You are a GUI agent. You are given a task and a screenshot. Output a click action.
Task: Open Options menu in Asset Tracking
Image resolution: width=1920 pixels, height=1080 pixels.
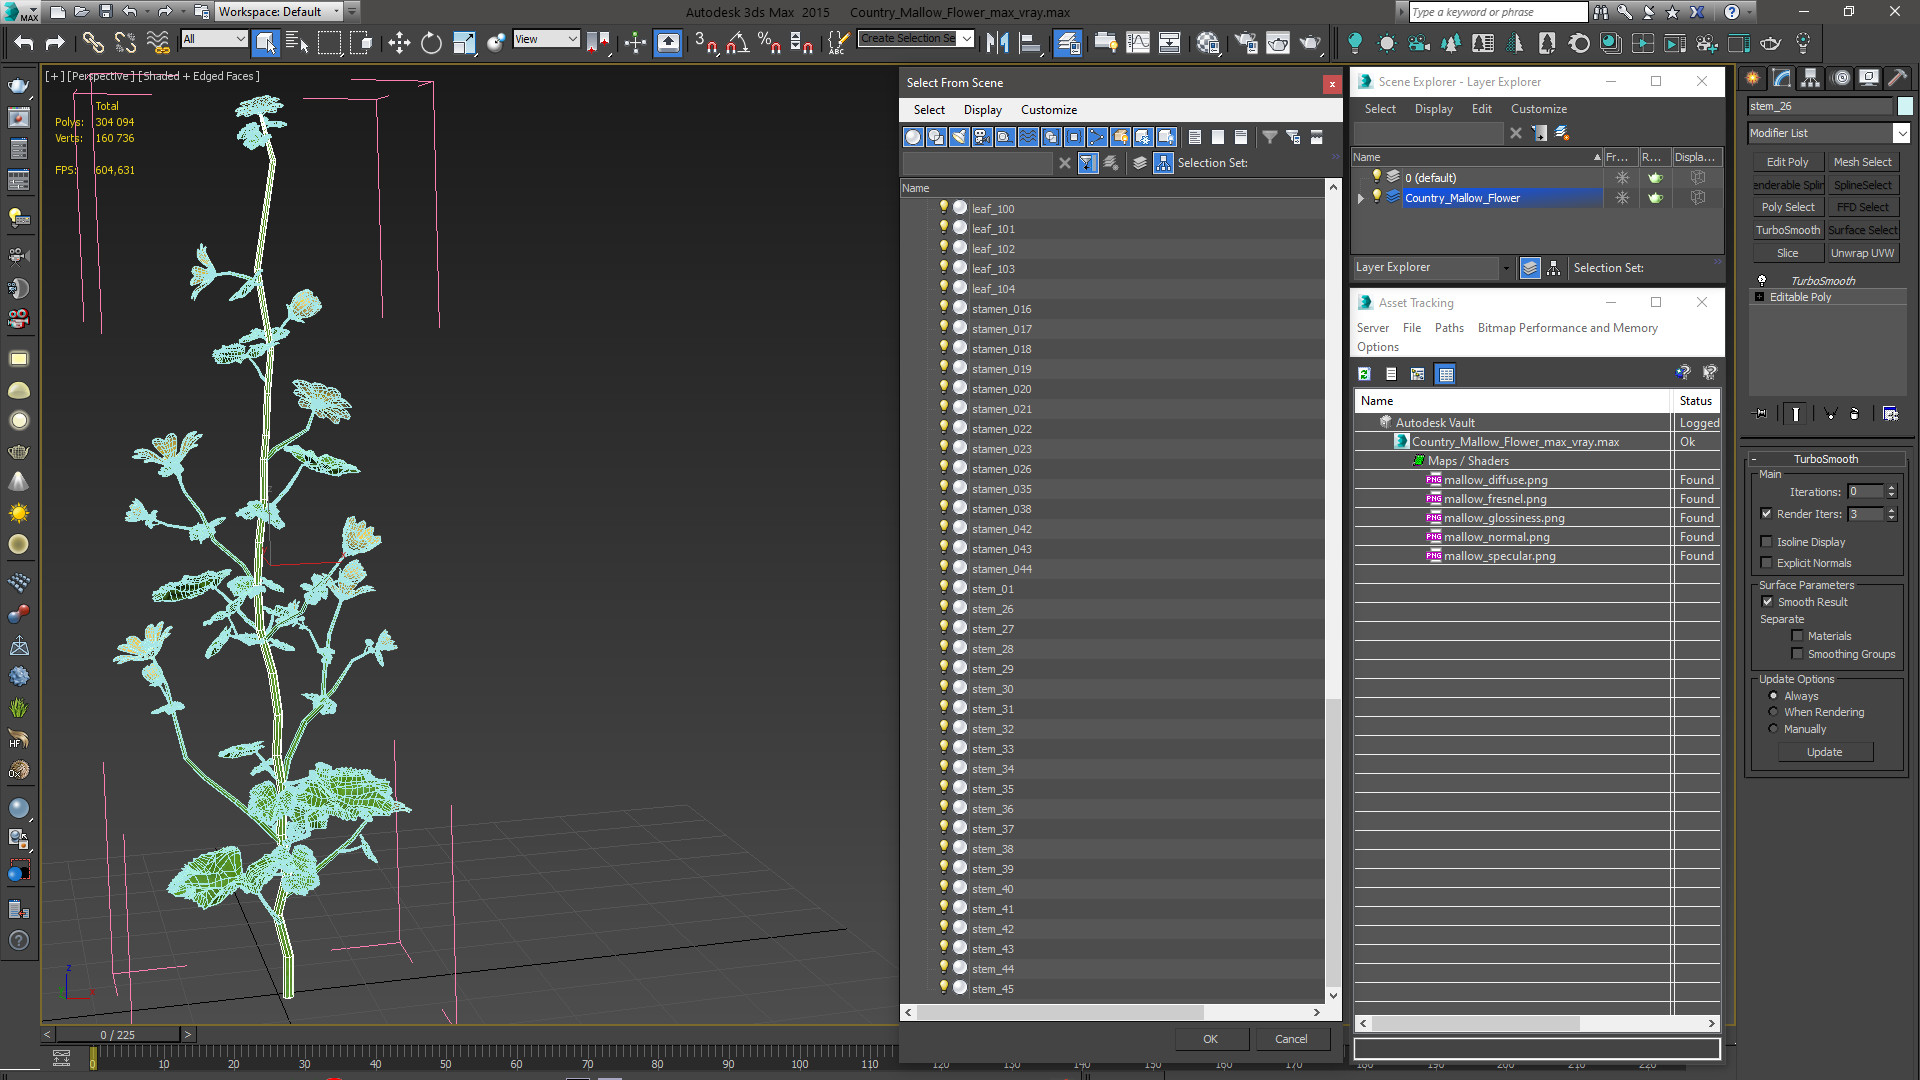1377,347
